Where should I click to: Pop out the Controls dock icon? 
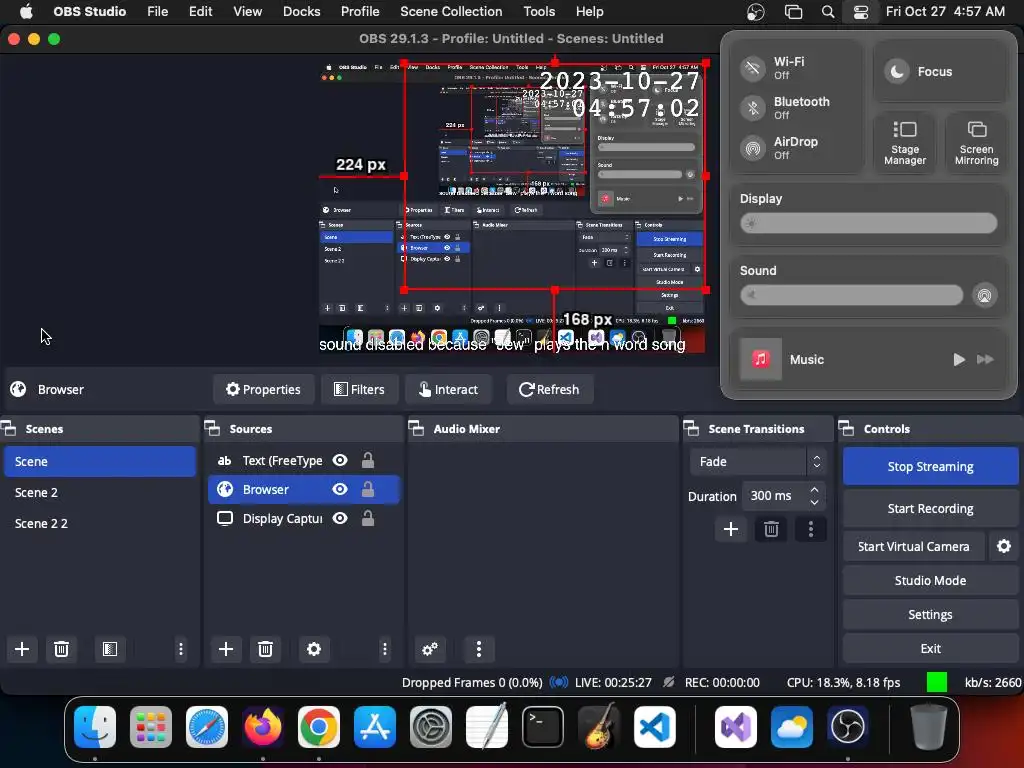point(846,428)
